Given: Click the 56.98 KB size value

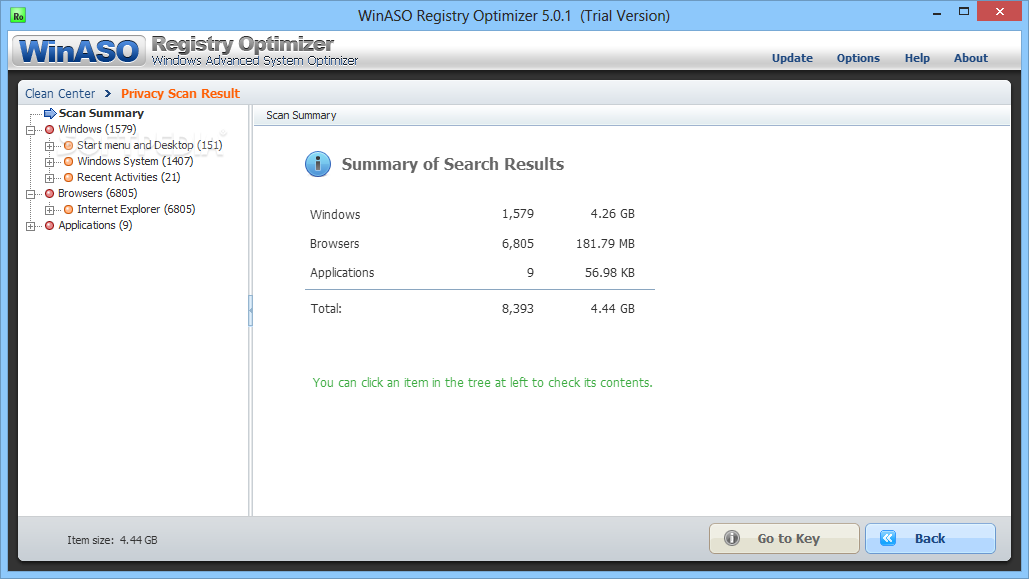Looking at the screenshot, I should (x=610, y=272).
